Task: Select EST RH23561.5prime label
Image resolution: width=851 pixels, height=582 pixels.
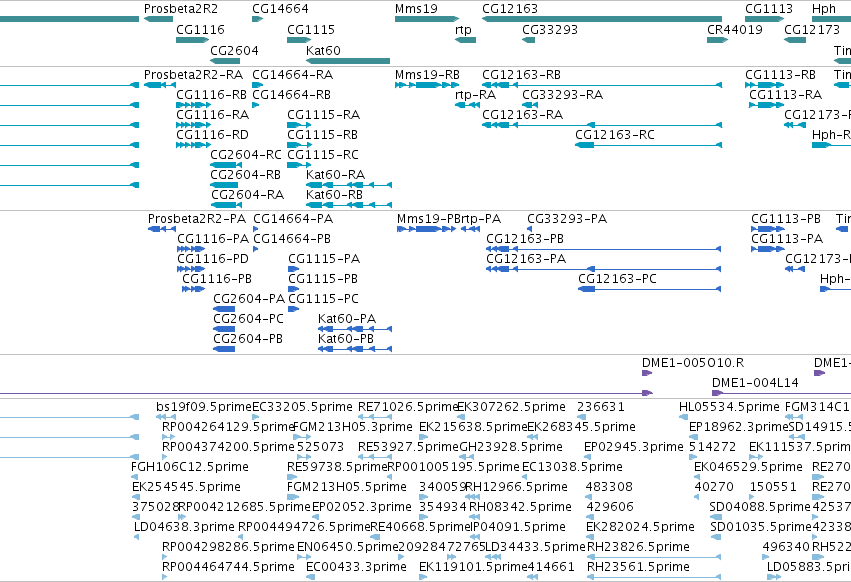Action: point(638,567)
